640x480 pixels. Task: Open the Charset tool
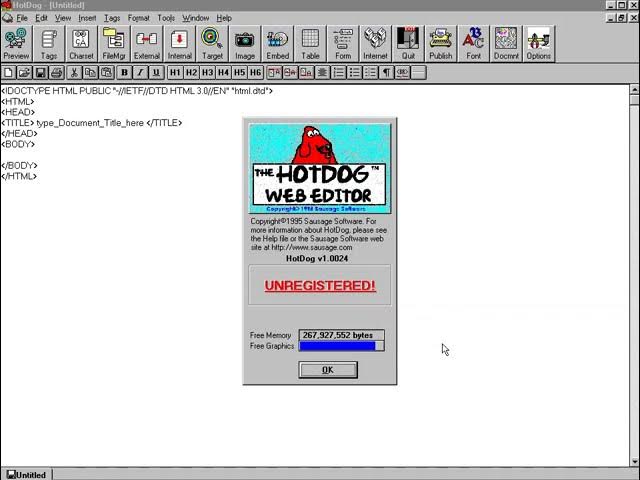tap(81, 44)
